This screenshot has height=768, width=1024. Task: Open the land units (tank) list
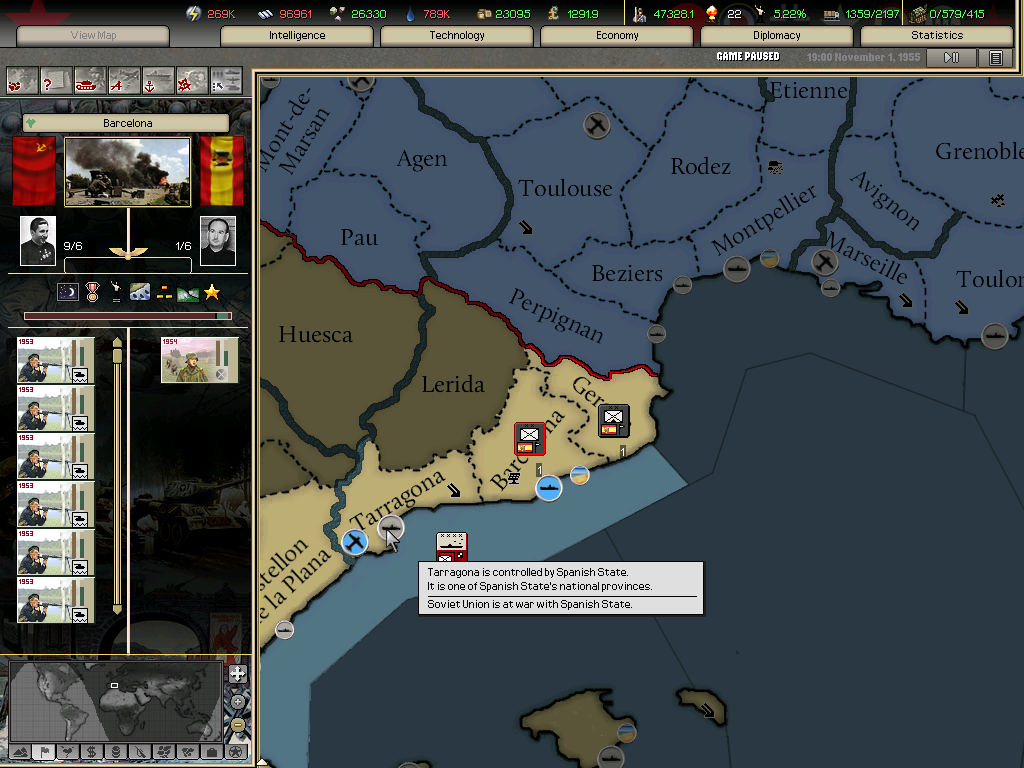[x=90, y=80]
